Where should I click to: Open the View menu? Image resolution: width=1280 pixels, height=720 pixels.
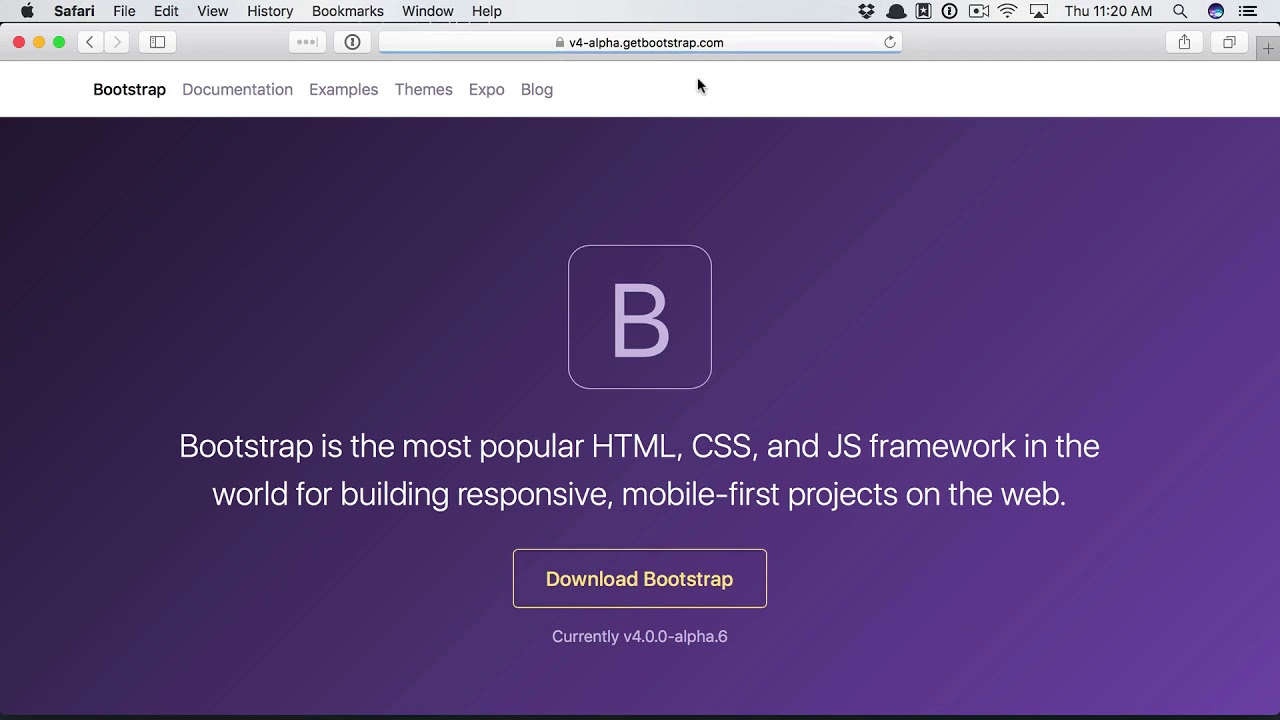click(x=212, y=11)
